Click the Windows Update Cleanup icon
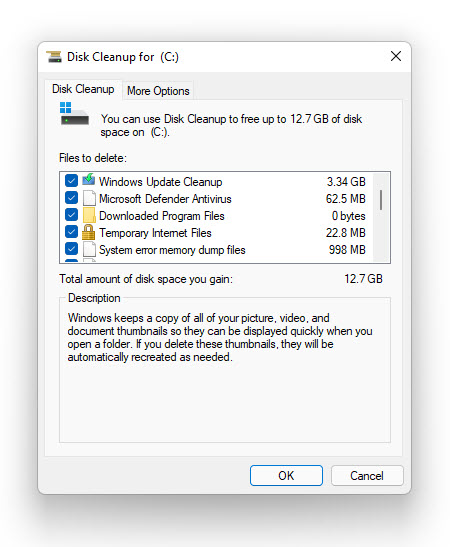The height and width of the screenshot is (547, 450). tap(89, 180)
